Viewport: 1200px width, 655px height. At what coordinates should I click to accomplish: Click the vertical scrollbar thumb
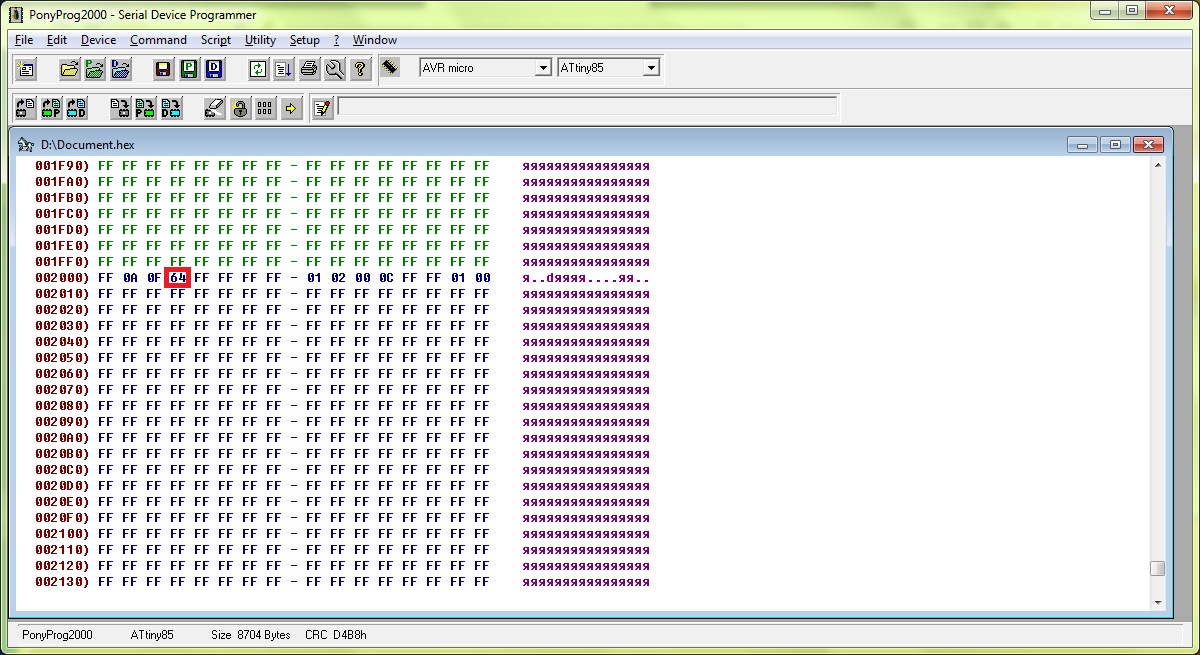1157,568
